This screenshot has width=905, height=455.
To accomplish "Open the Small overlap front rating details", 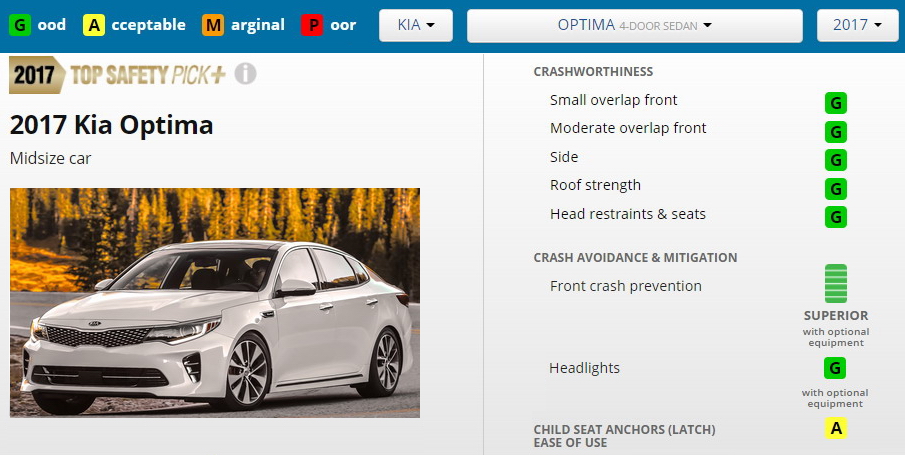I will click(x=614, y=100).
